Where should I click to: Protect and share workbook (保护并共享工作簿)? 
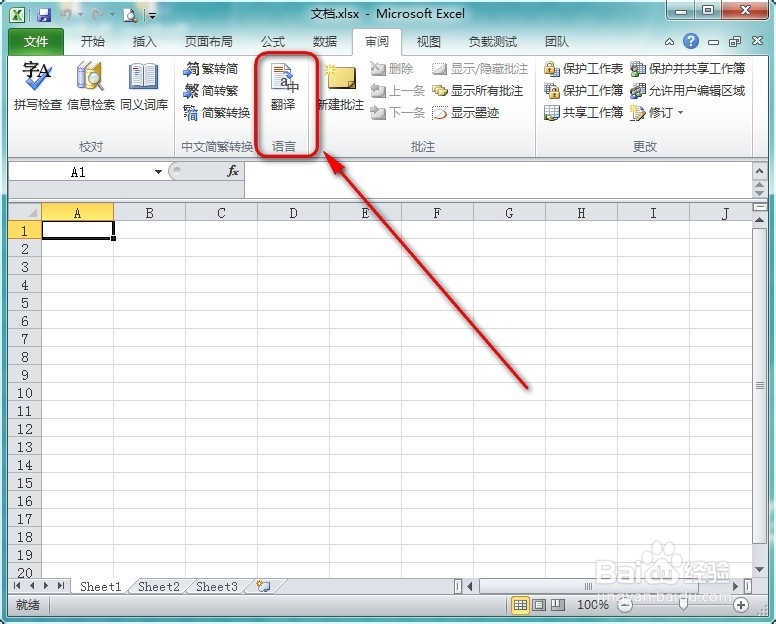pyautogui.click(x=688, y=69)
